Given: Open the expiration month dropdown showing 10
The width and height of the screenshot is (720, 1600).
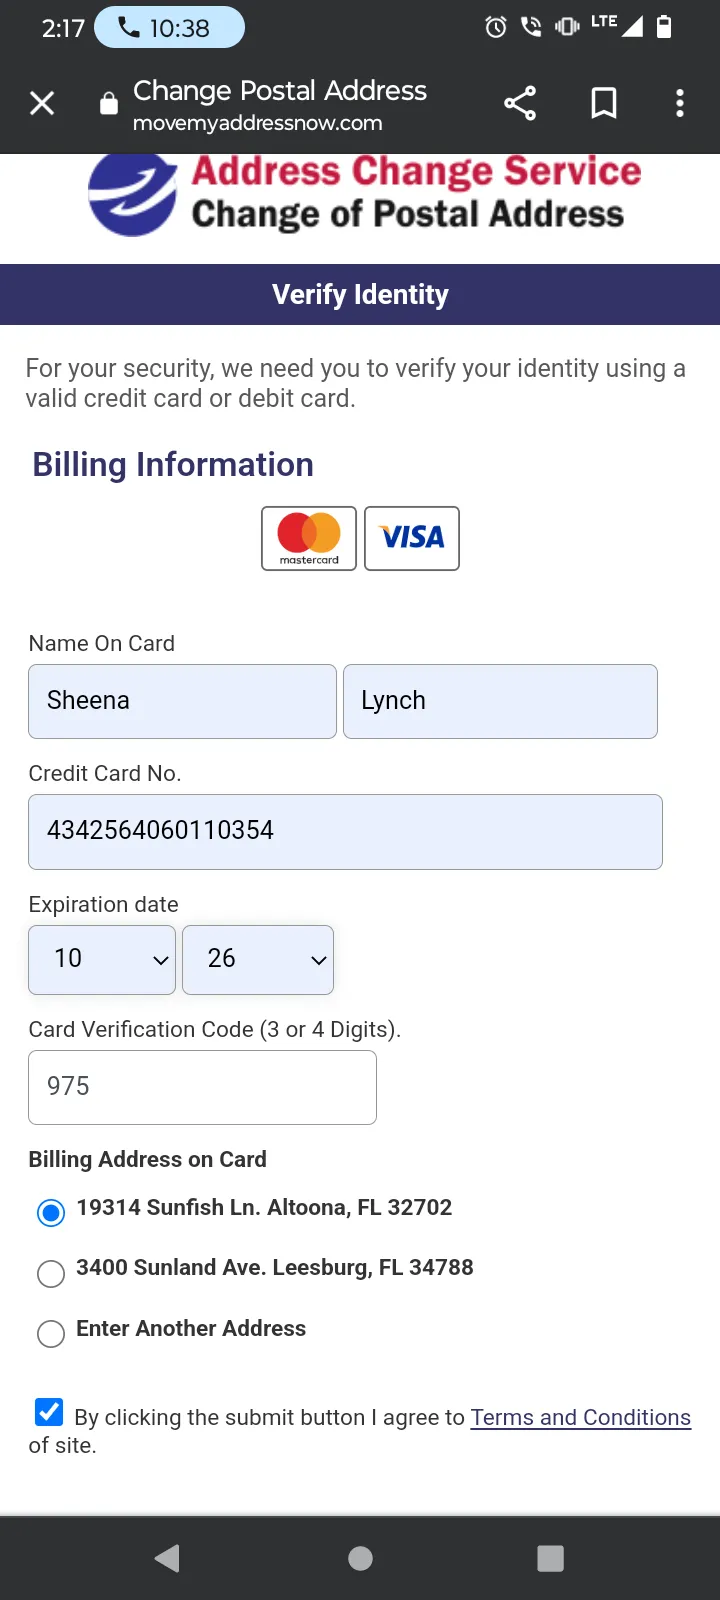Looking at the screenshot, I should point(102,960).
